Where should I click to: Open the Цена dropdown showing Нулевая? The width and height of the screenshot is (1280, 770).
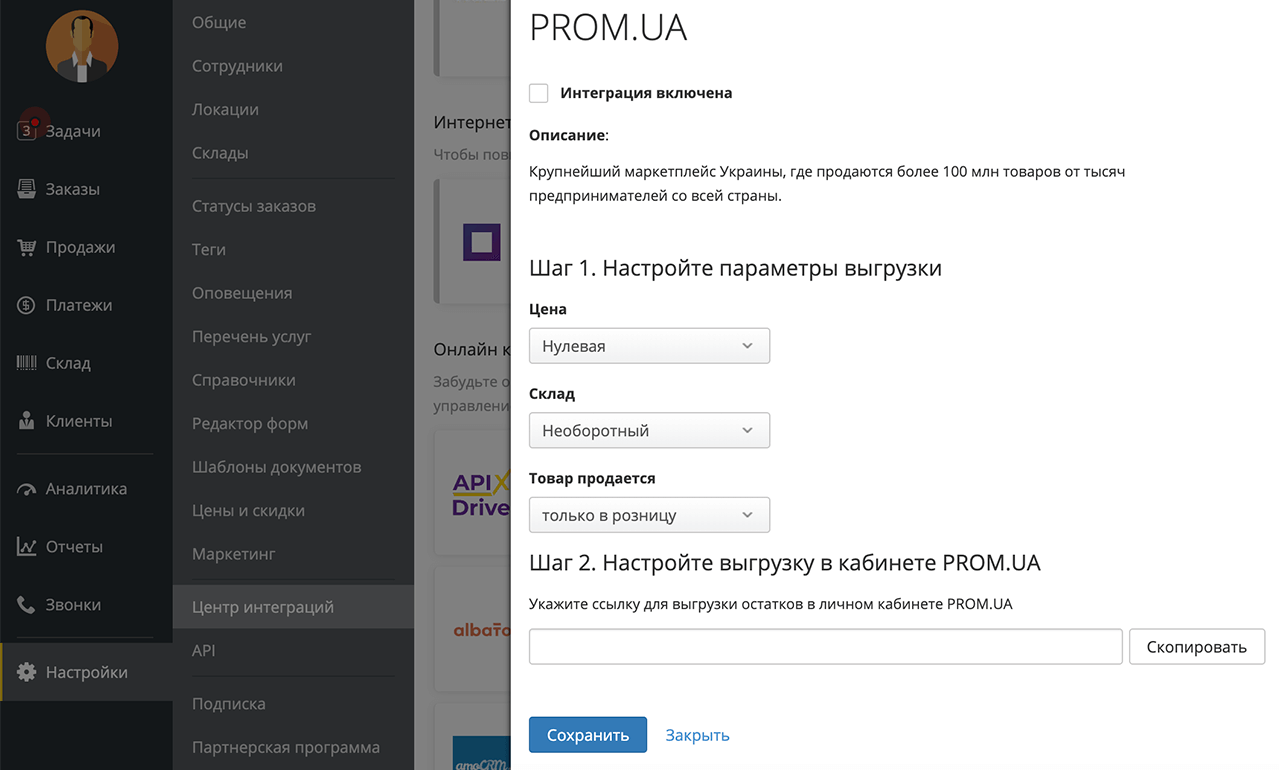(649, 346)
